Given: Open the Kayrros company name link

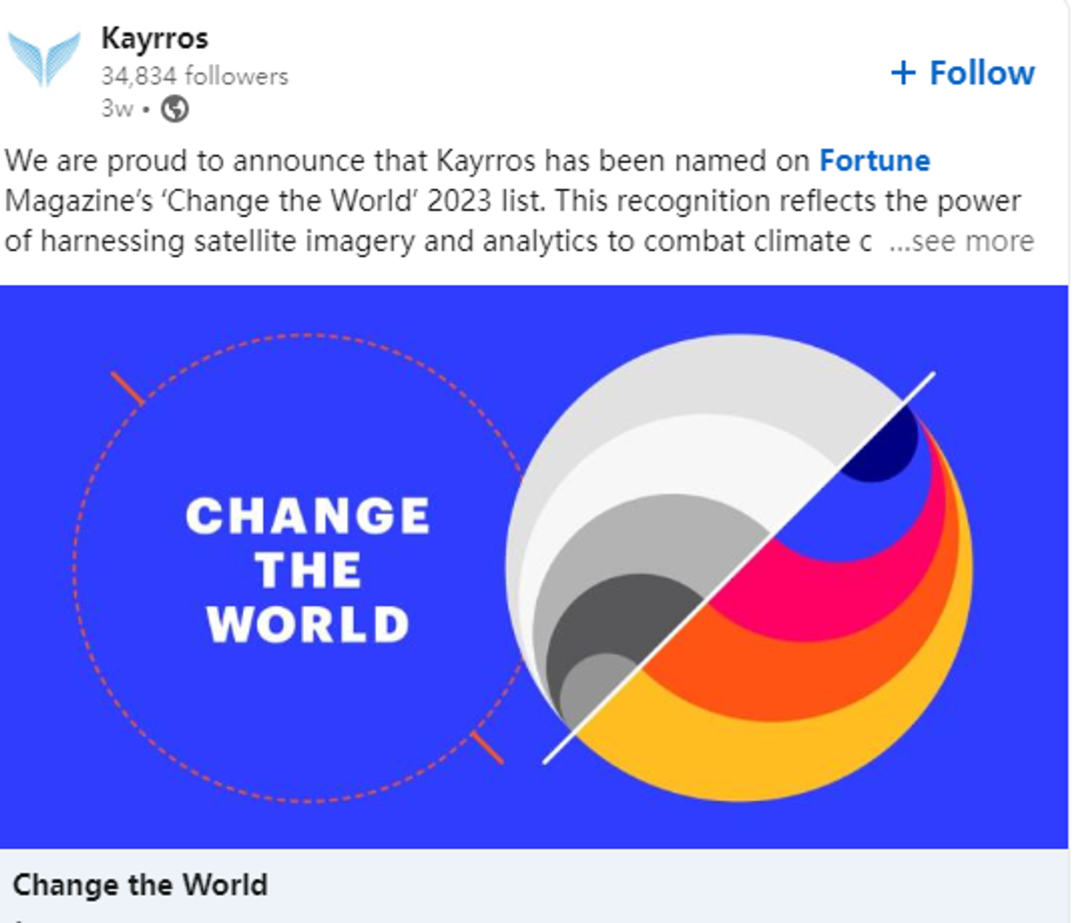Looking at the screenshot, I should (154, 39).
